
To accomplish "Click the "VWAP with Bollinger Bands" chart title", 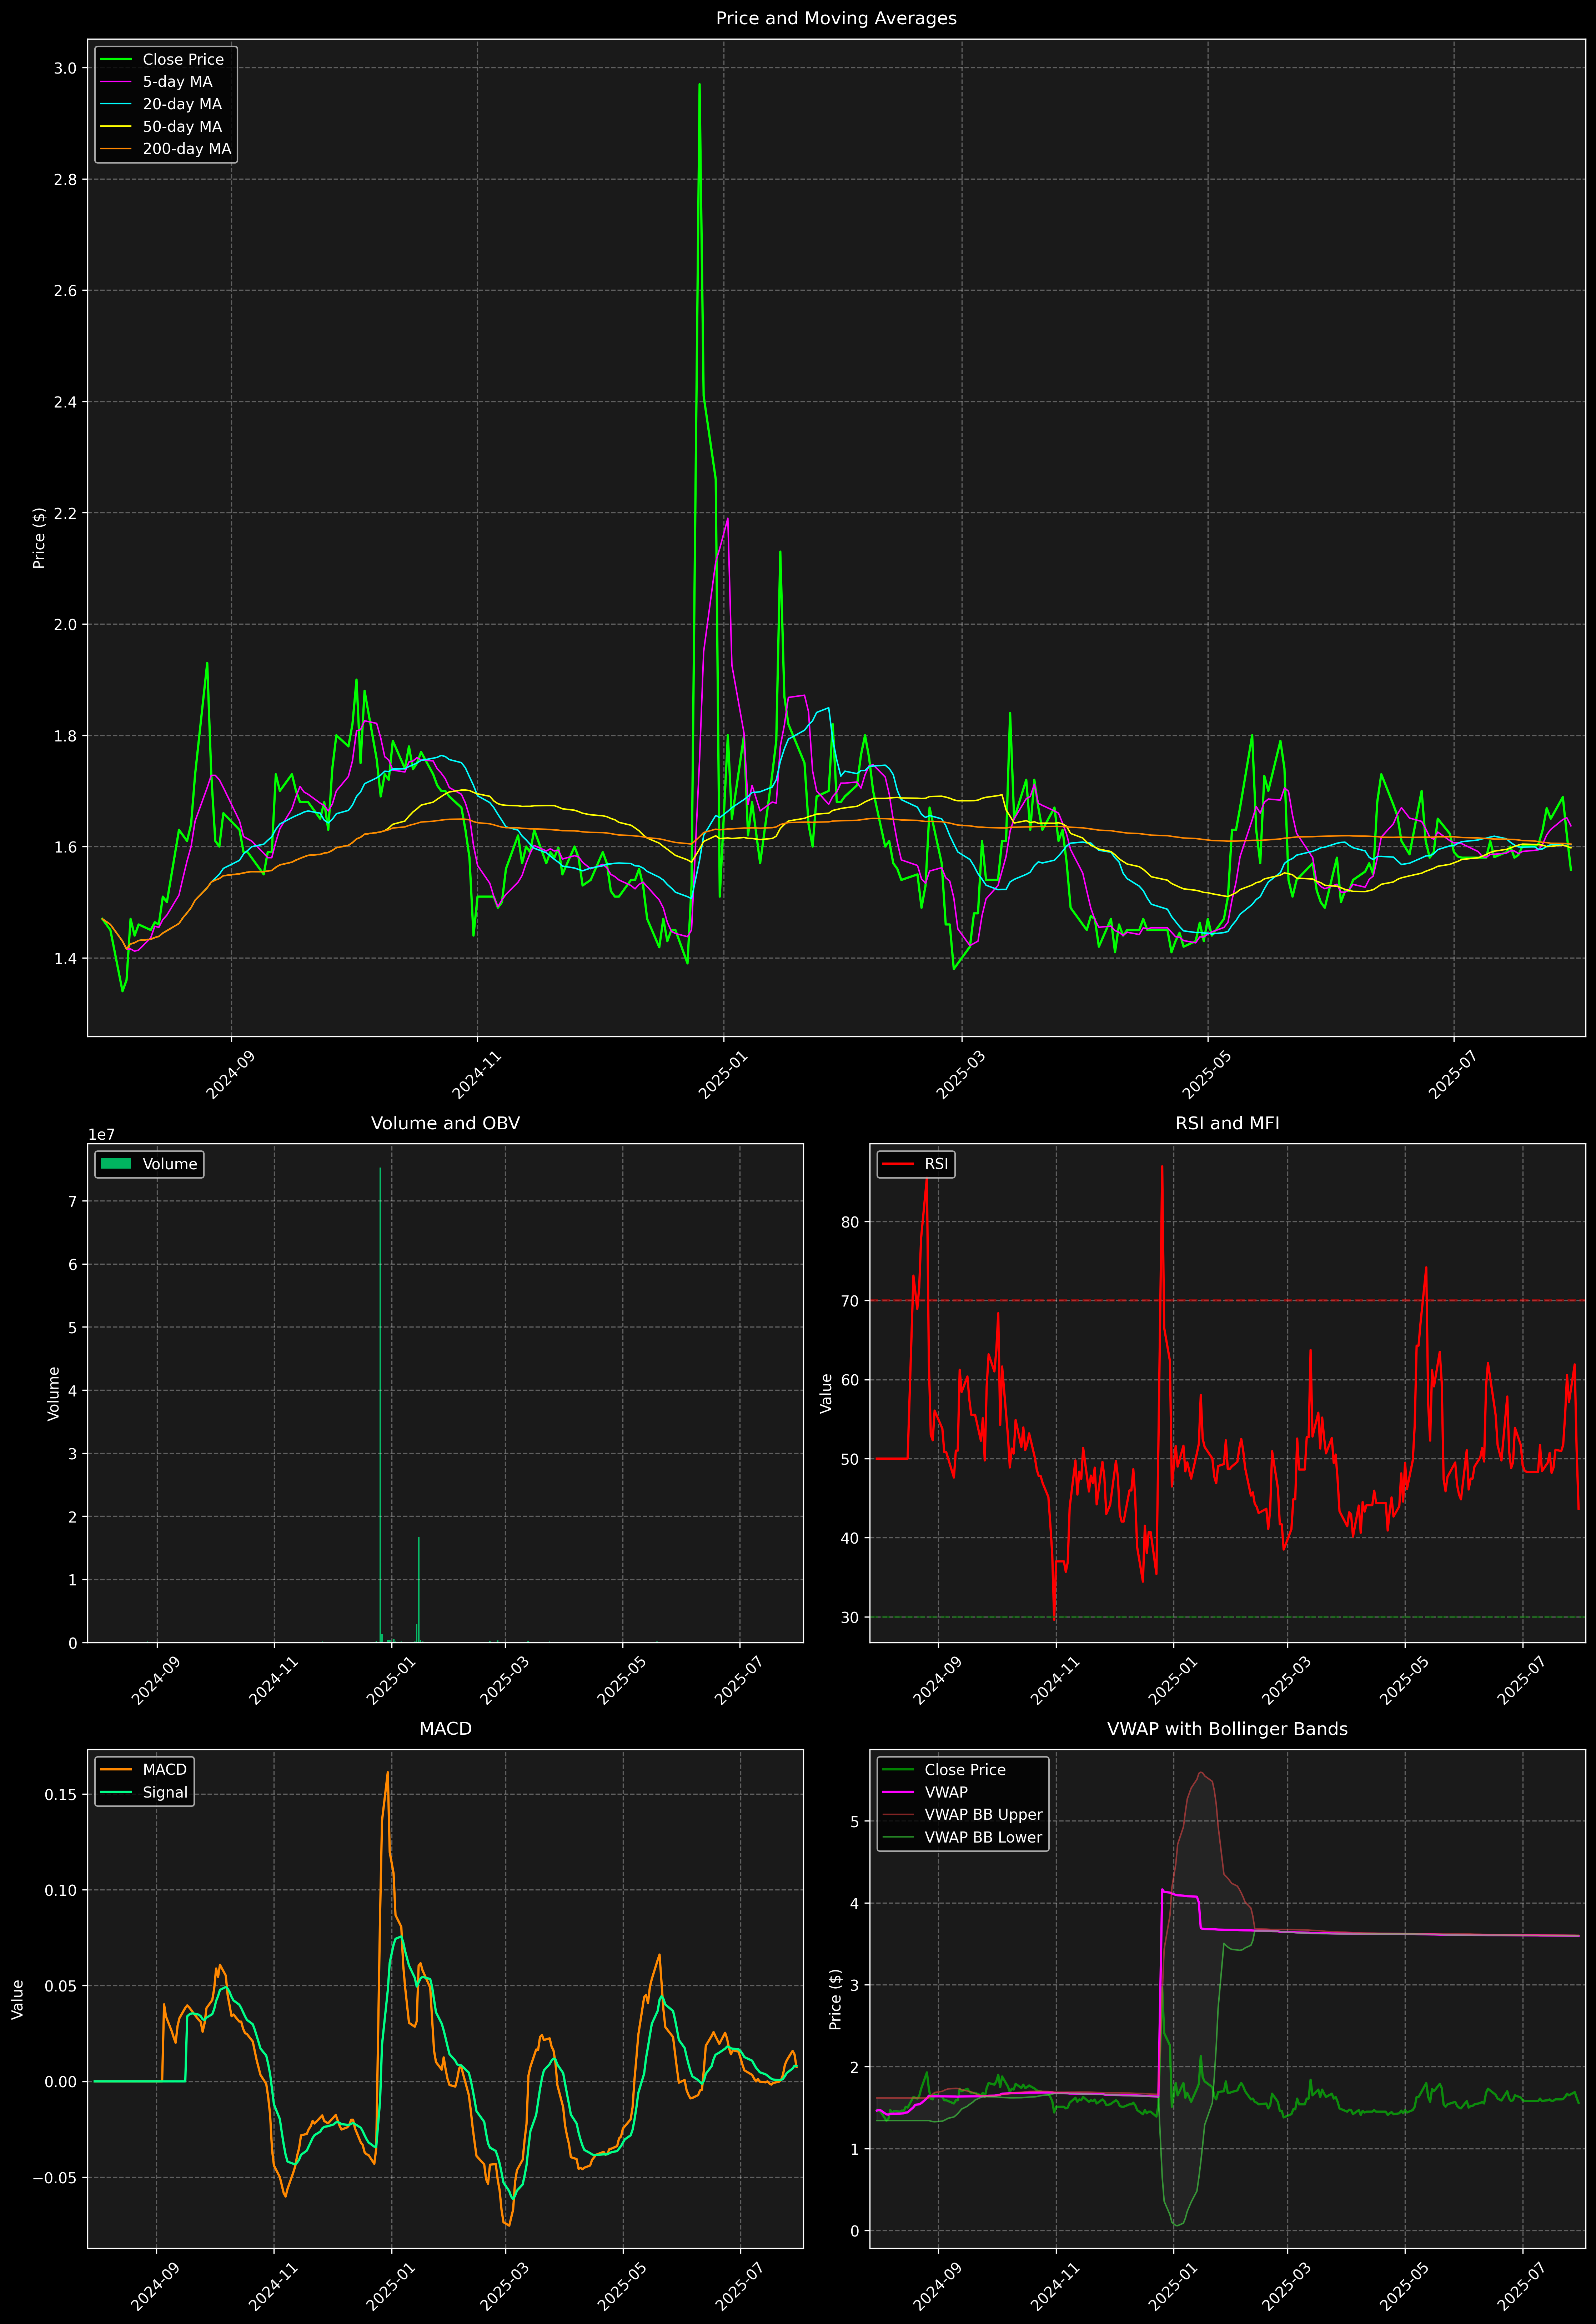I will 1227,1729.
